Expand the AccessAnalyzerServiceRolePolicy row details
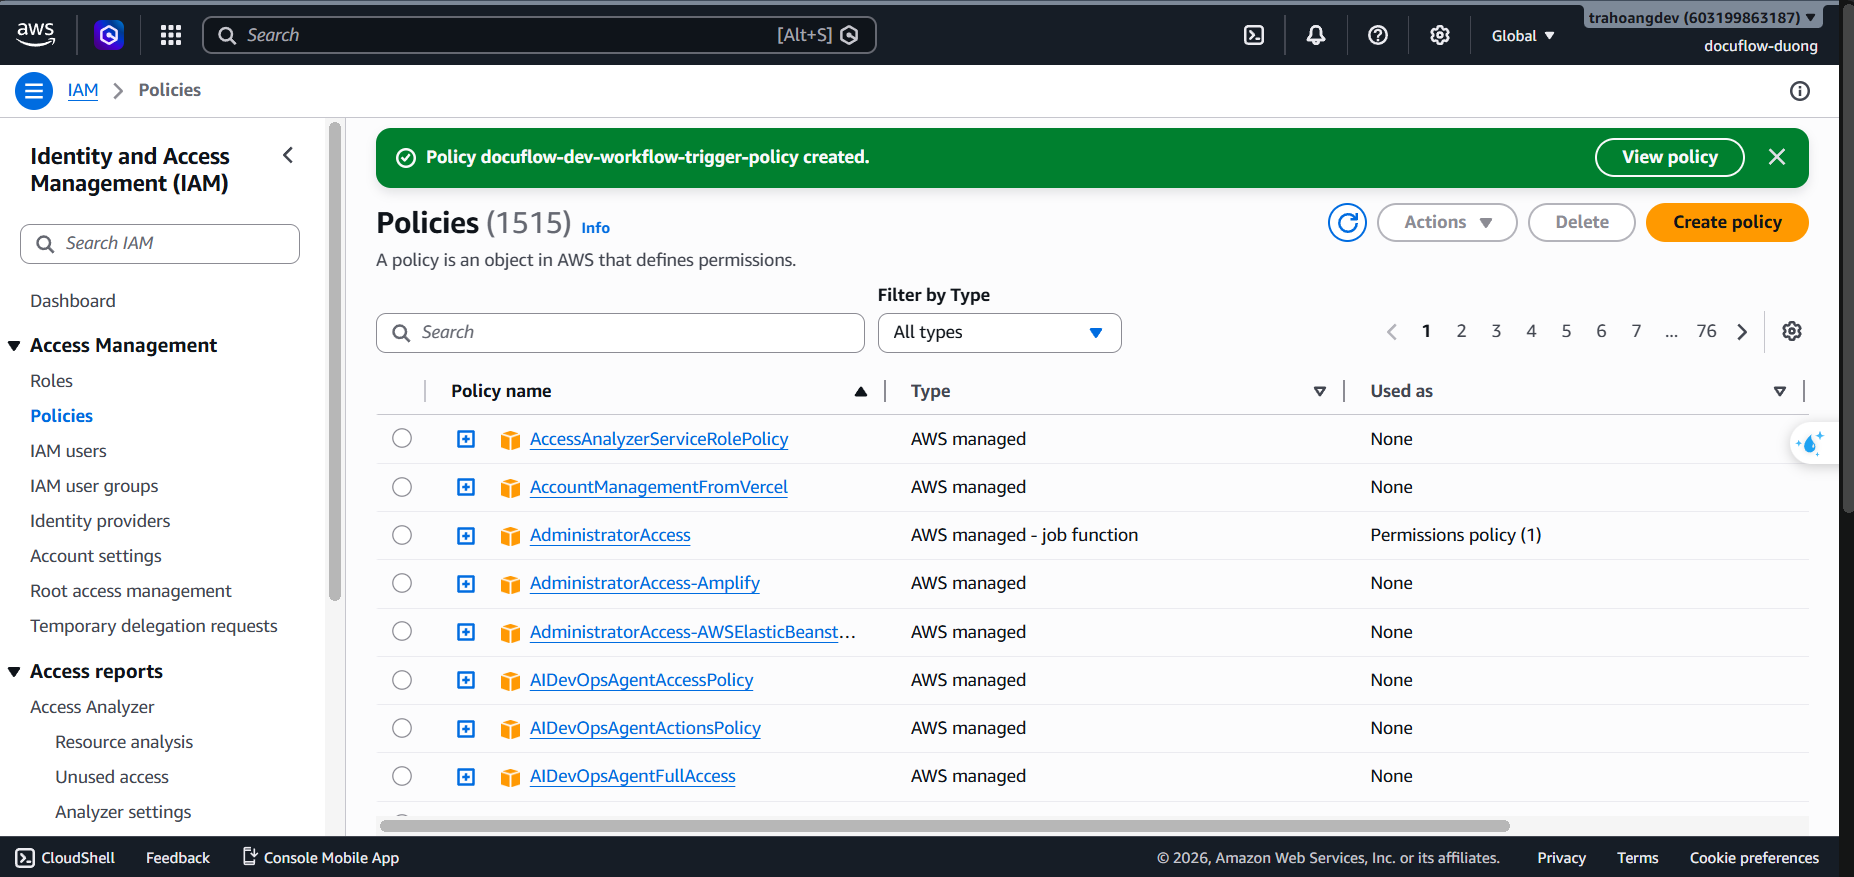The image size is (1854, 877). (466, 439)
